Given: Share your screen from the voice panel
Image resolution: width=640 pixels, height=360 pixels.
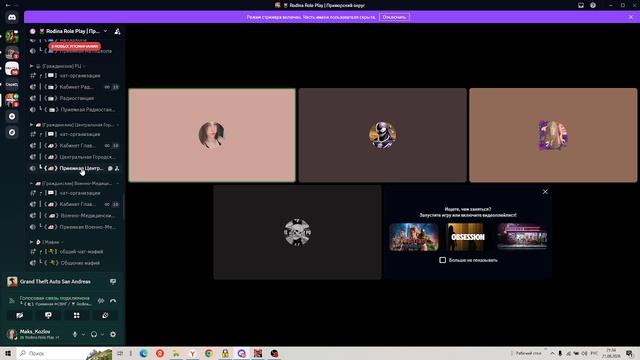Looking at the screenshot, I should [x=48, y=316].
